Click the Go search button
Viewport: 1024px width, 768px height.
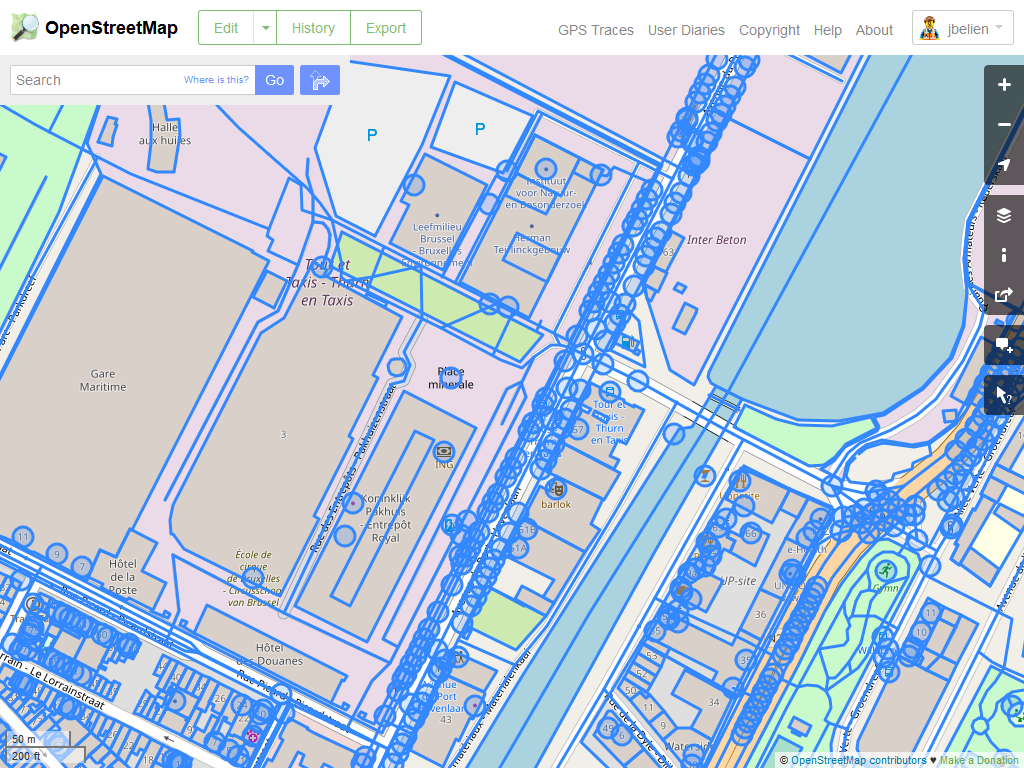coord(274,80)
